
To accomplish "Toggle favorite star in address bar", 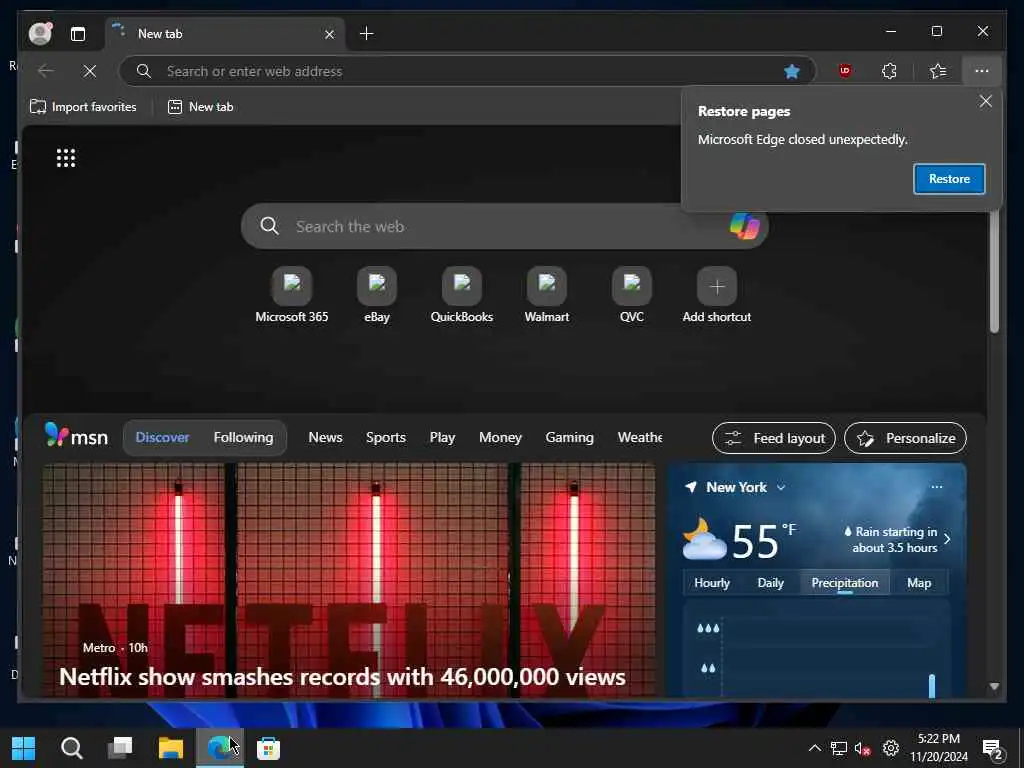I will [x=792, y=71].
